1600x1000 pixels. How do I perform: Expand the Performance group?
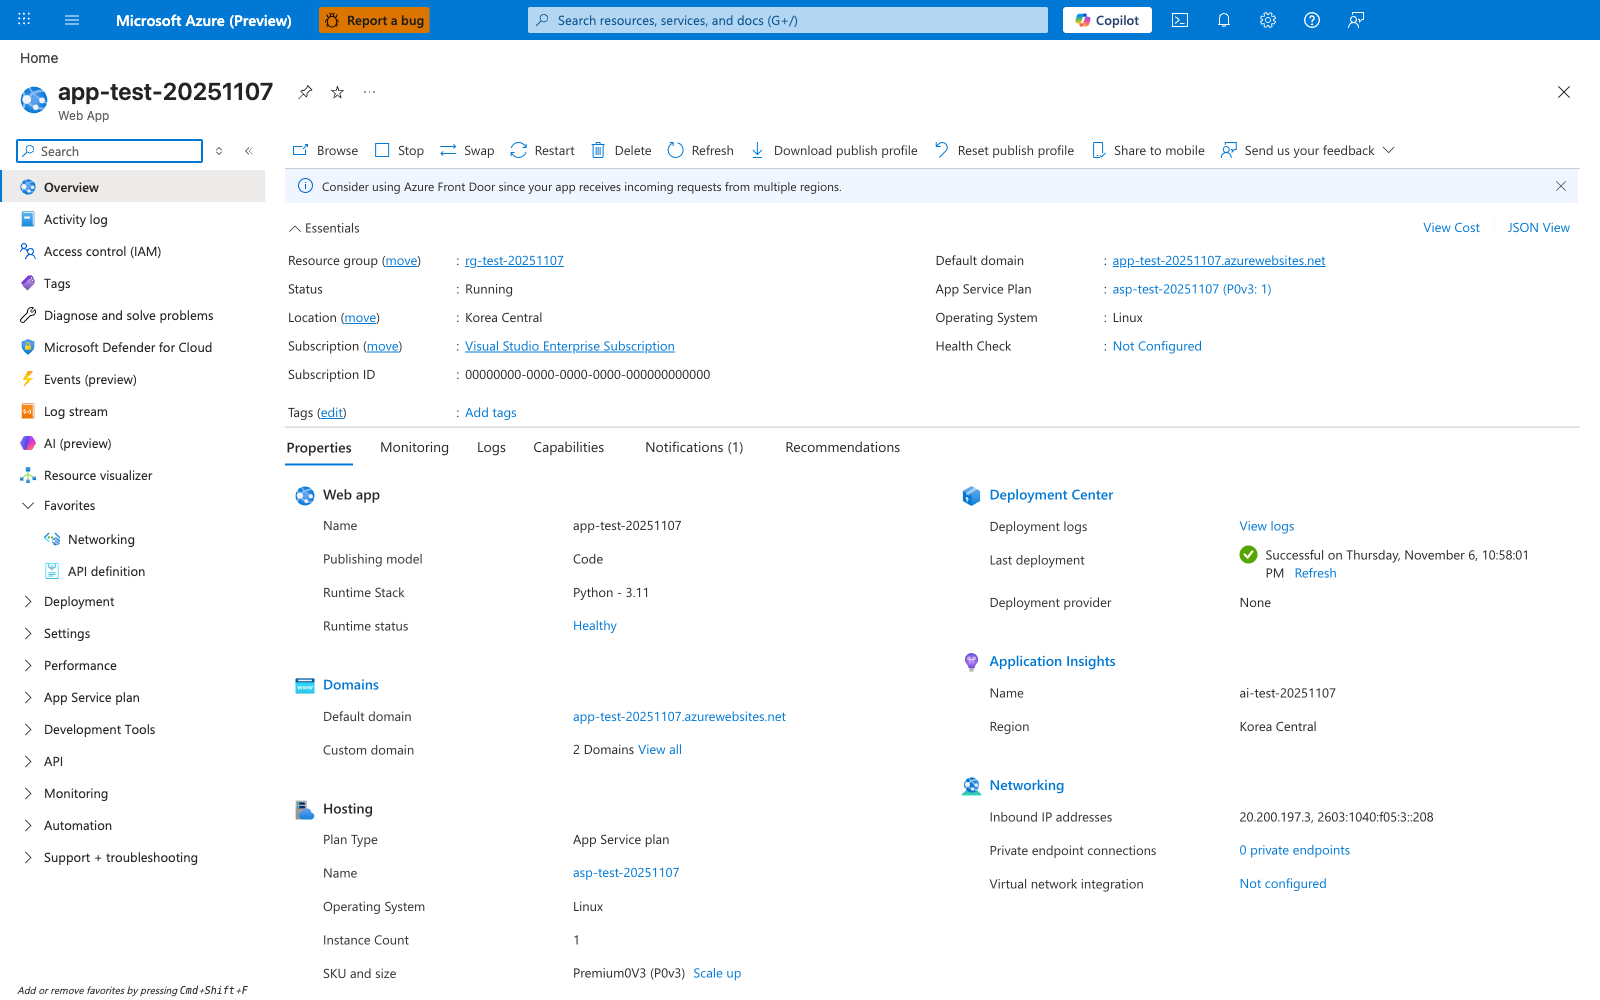click(x=28, y=665)
